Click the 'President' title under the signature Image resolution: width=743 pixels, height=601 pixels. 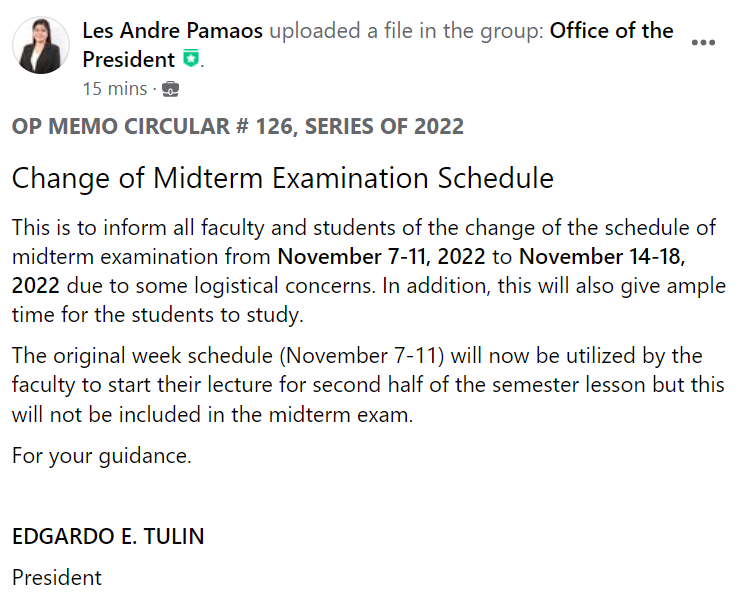[x=57, y=577]
